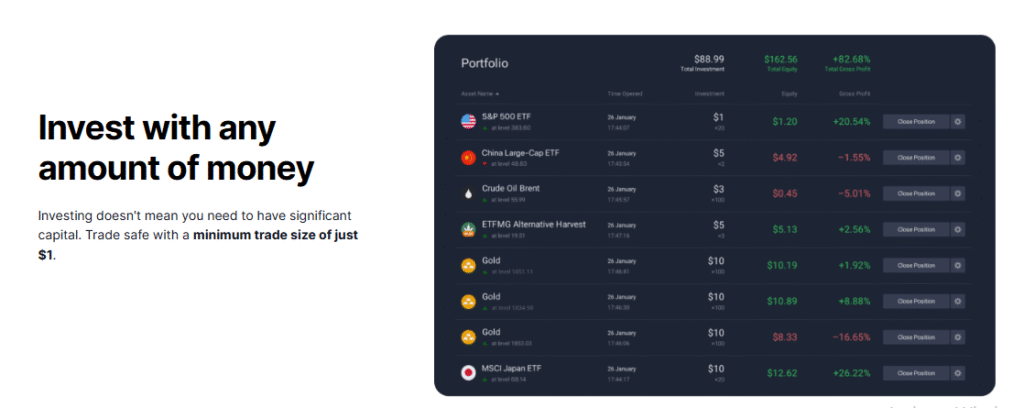Viewport: 1024px width, 408px height.
Task: Close Position for China Large-Cap ETF
Action: tap(916, 157)
